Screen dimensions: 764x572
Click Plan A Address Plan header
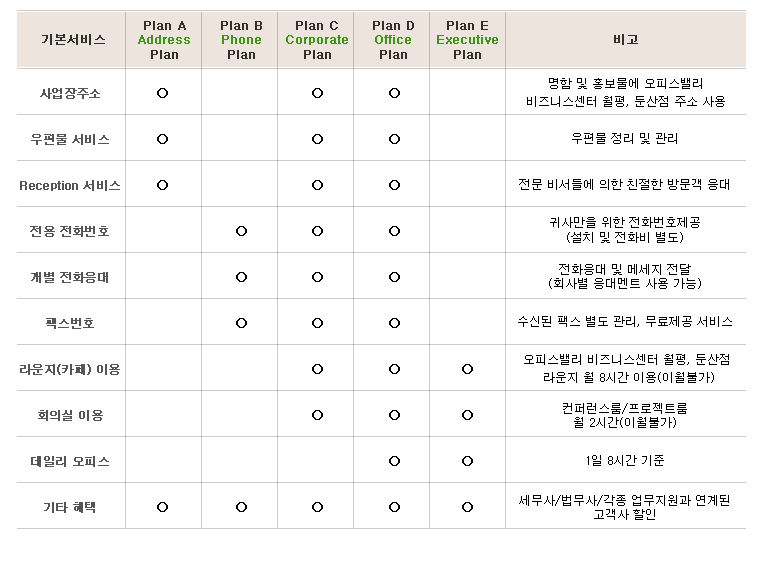coord(163,40)
